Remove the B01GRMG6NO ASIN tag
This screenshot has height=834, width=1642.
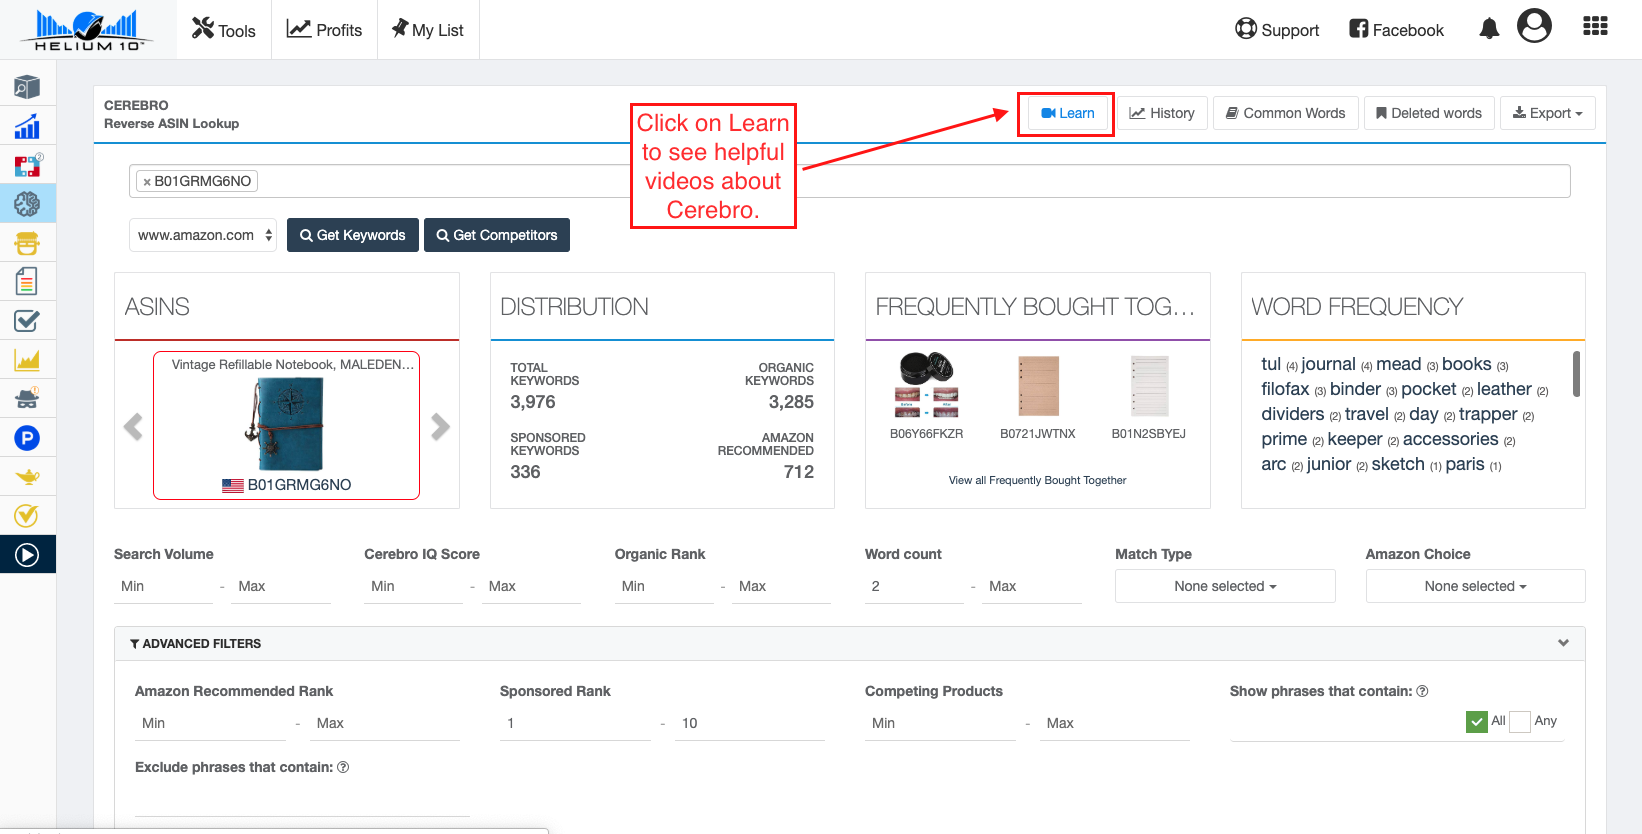(147, 182)
